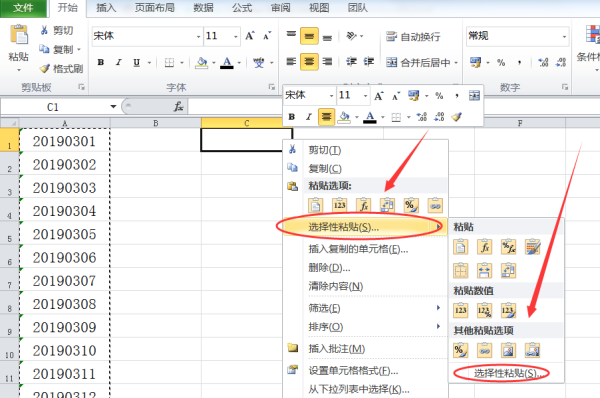Click Merge and Center (合并后居中)

click(x=418, y=62)
